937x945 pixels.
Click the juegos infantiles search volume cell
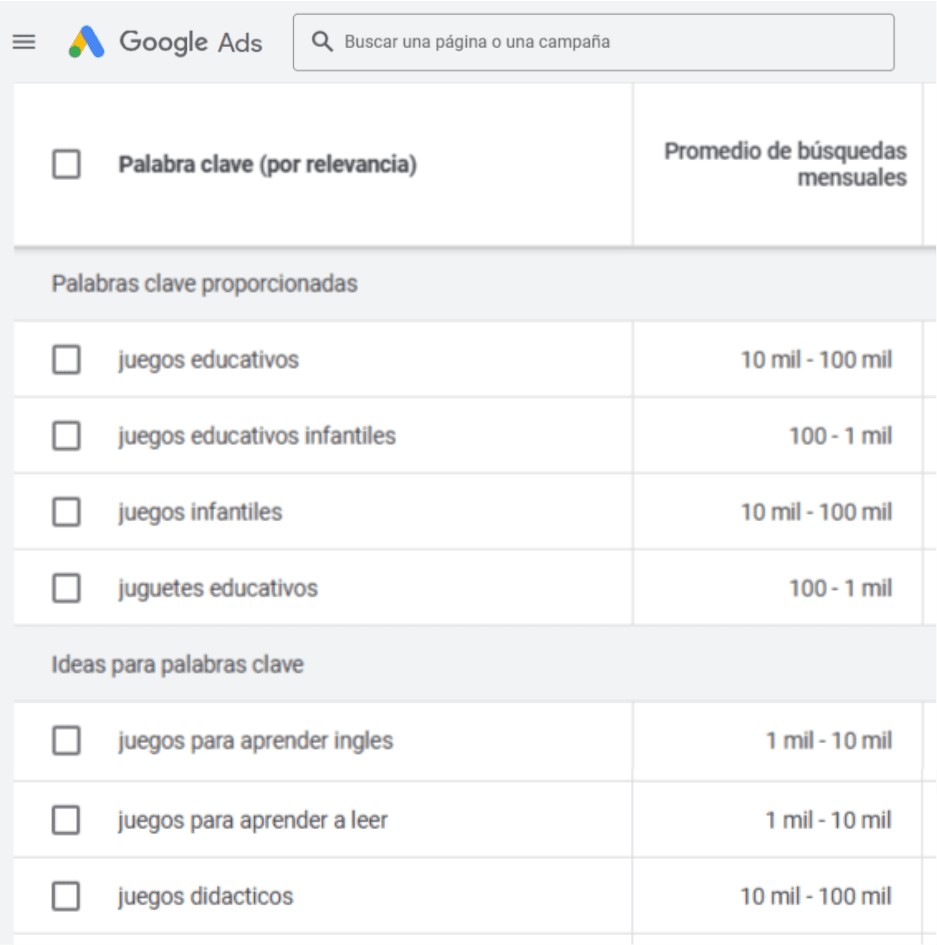pyautogui.click(x=816, y=512)
